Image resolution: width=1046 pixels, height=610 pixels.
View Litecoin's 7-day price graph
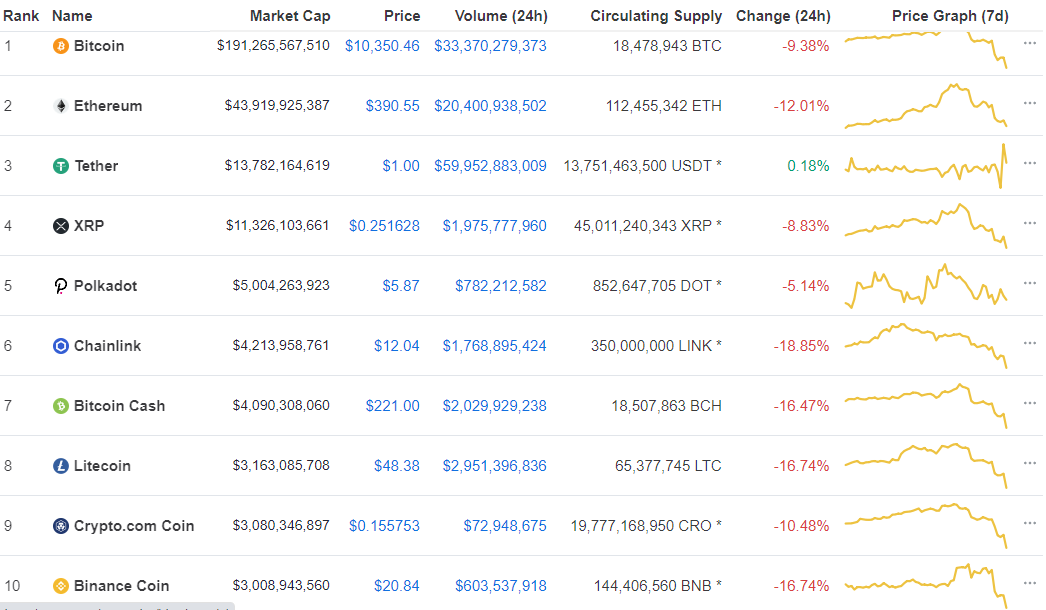click(926, 466)
